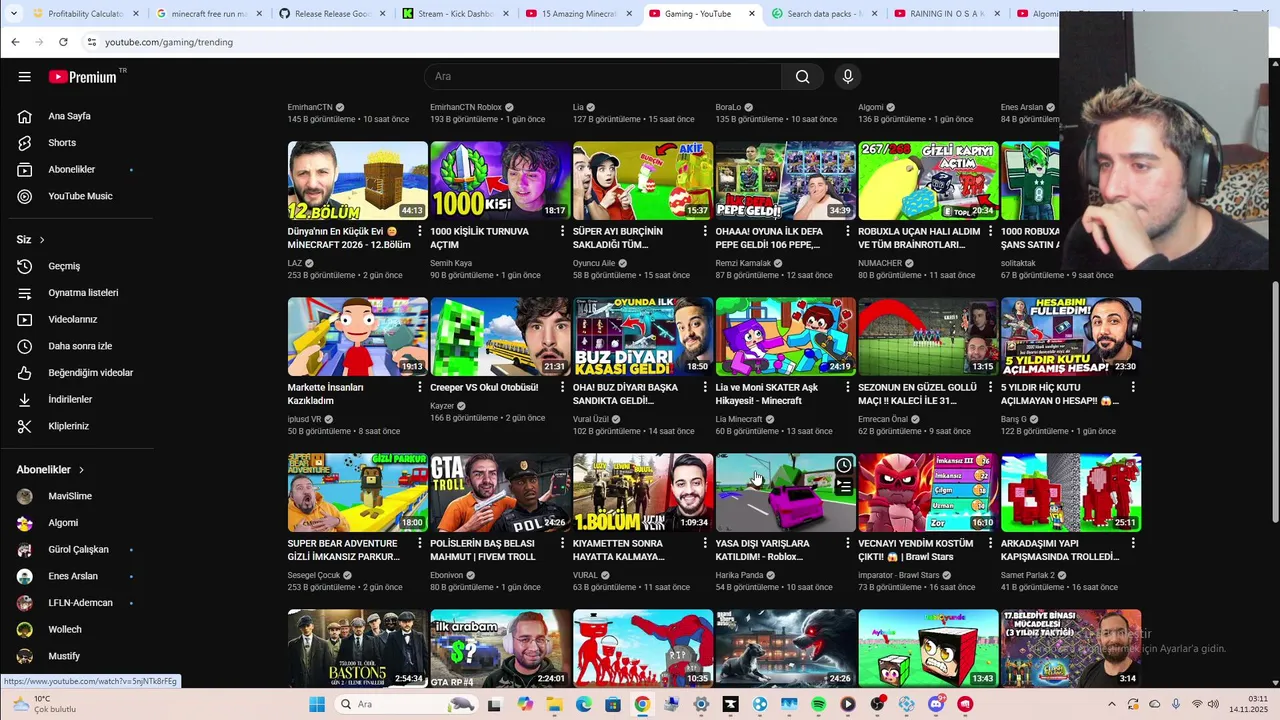Viewport: 1280px width, 720px height.
Task: Click the YouTube Premium logo
Action: point(83,77)
